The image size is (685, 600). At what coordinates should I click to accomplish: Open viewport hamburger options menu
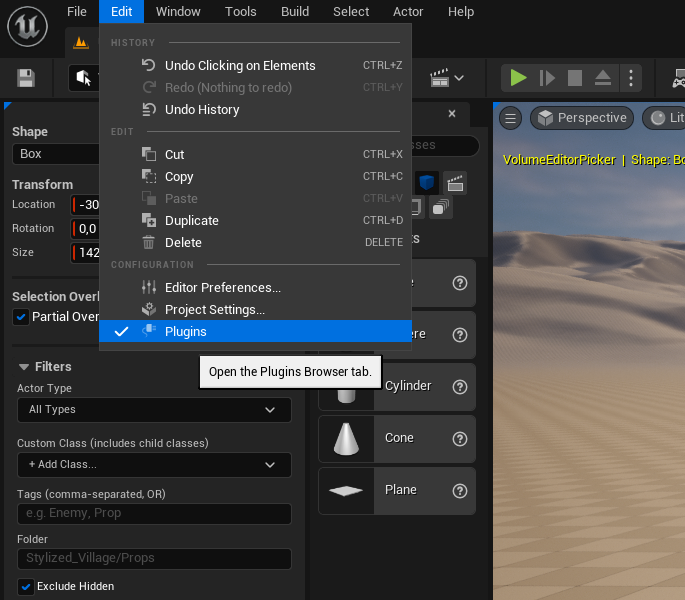pyautogui.click(x=510, y=118)
